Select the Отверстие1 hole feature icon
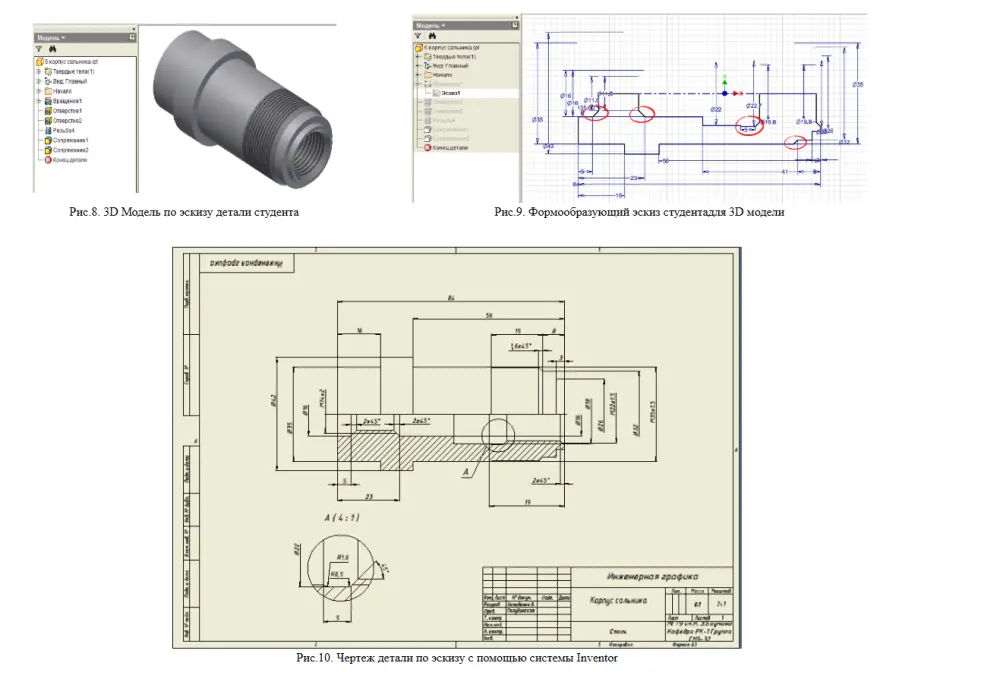1000x682 pixels. pyautogui.click(x=48, y=111)
